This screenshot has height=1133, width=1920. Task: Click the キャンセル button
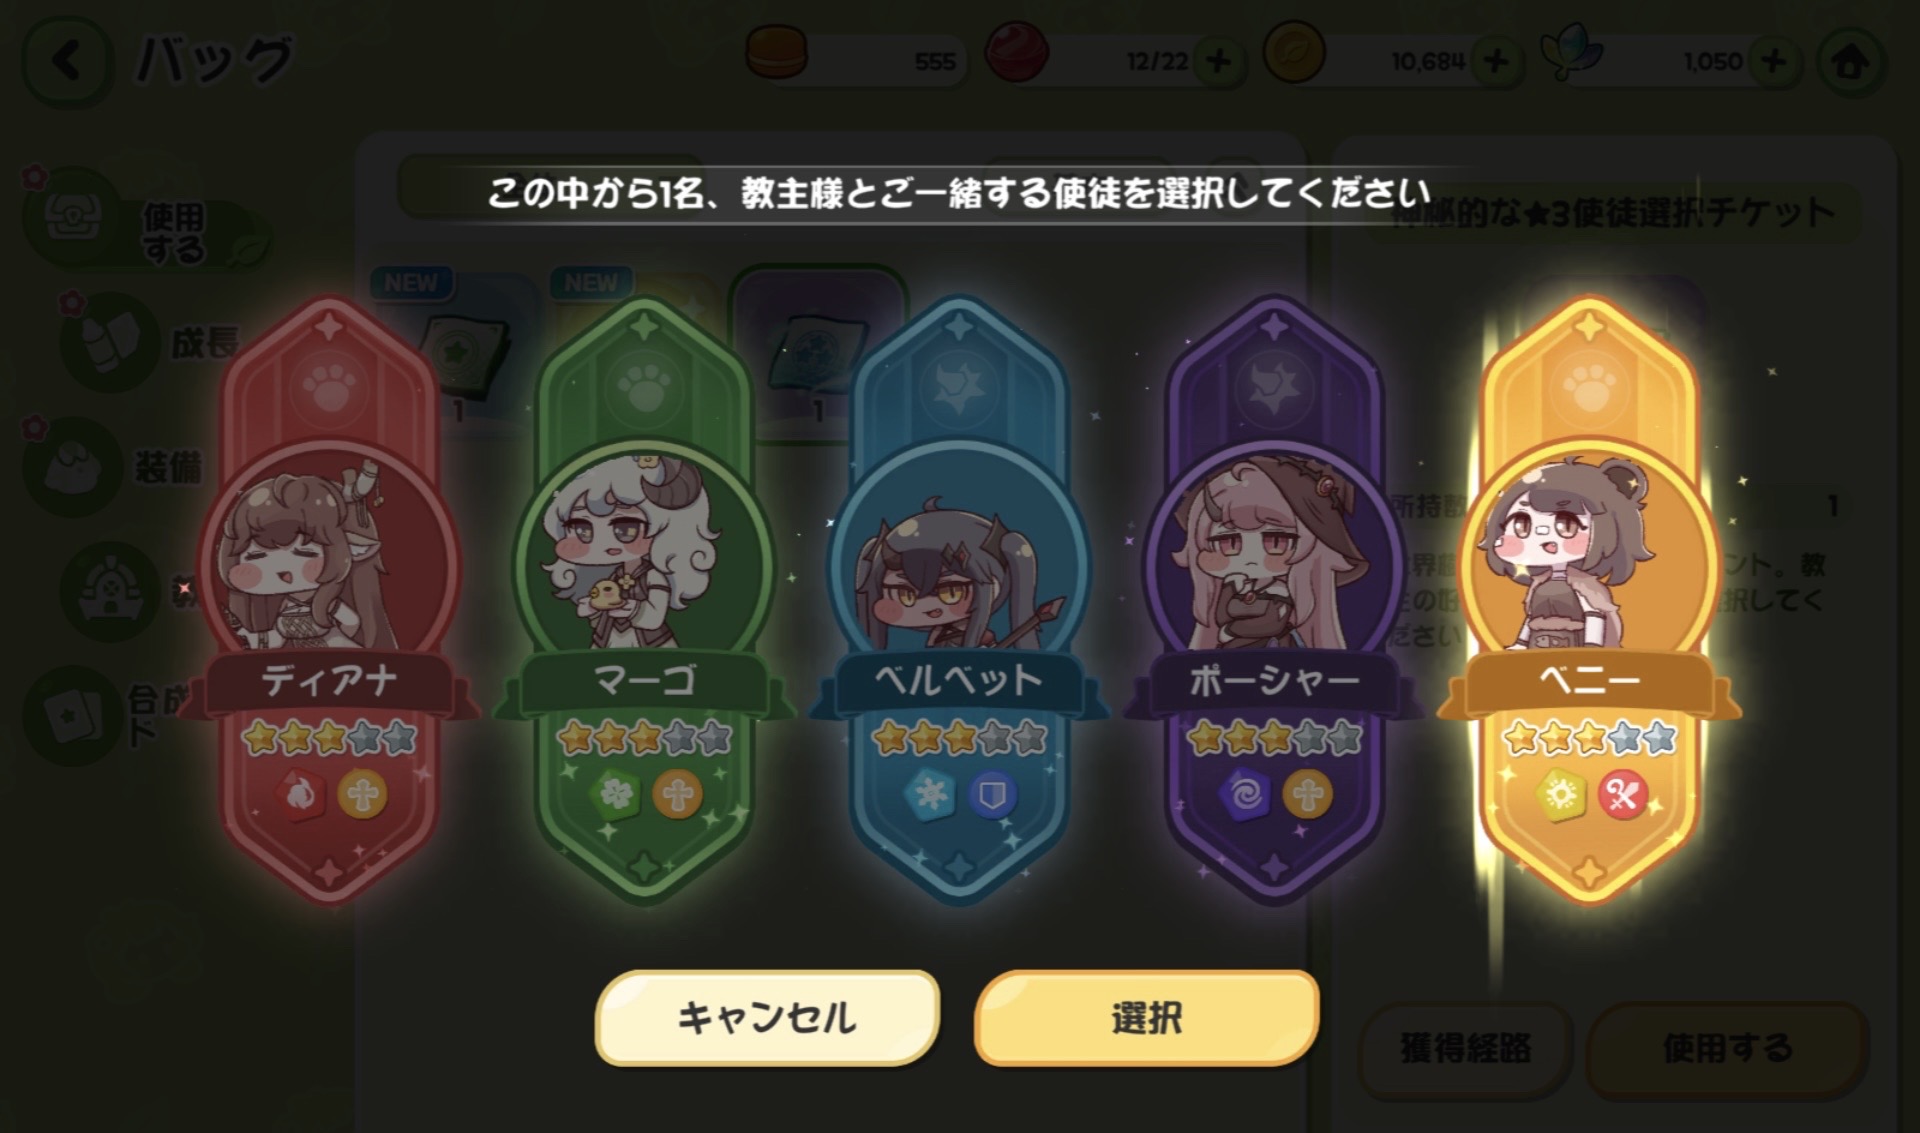point(767,1018)
